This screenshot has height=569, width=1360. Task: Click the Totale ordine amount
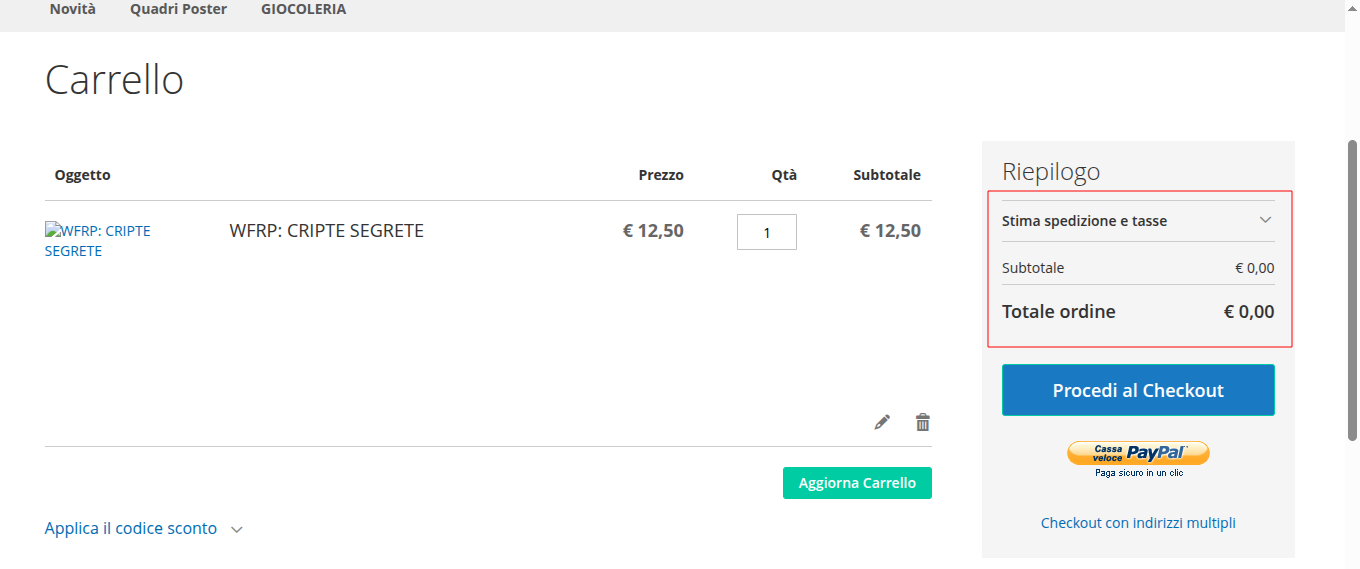coord(1249,312)
